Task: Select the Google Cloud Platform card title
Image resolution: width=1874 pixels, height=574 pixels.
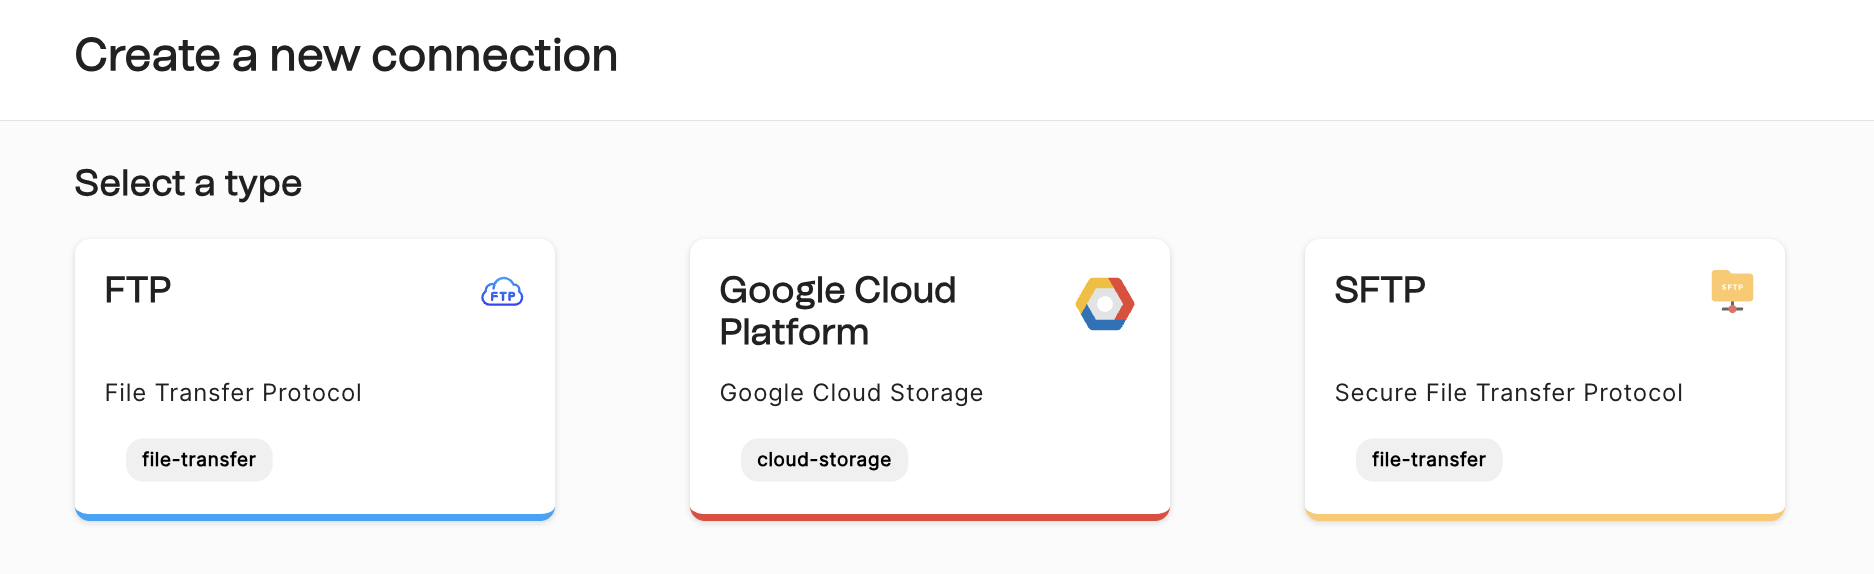Action: [x=837, y=310]
